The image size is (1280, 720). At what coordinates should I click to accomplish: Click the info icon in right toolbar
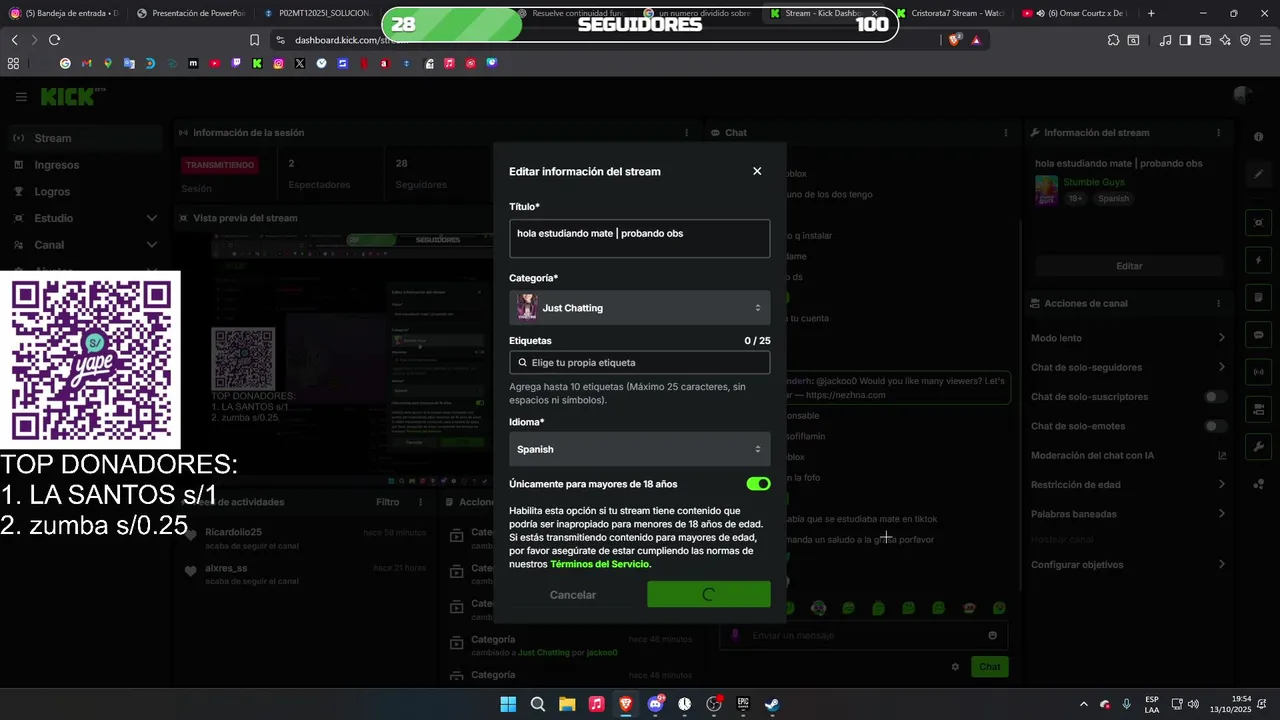click(1258, 137)
